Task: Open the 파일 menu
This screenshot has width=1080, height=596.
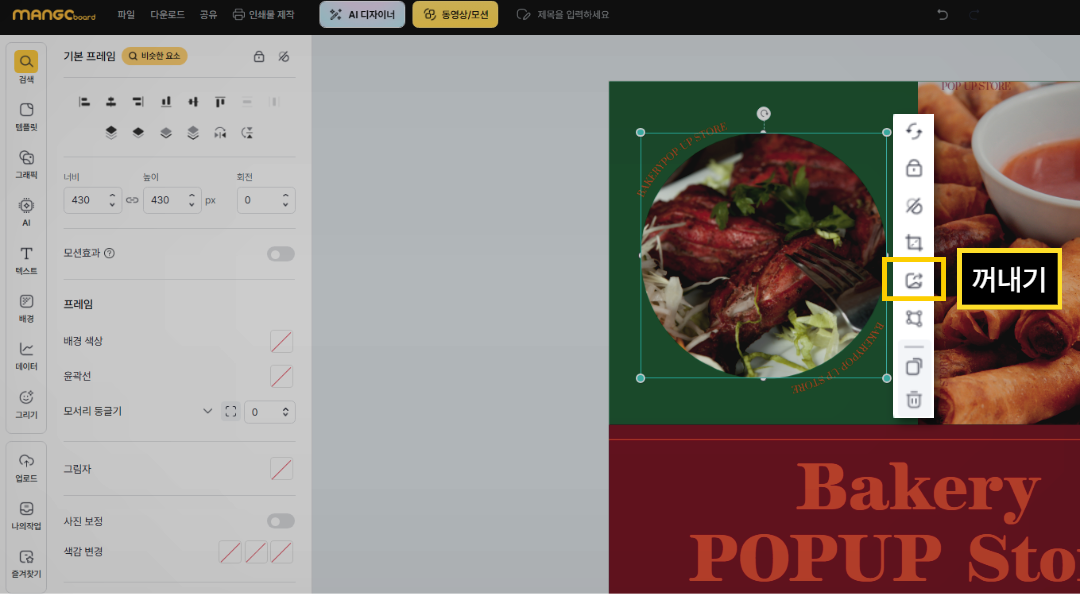Action: 126,15
